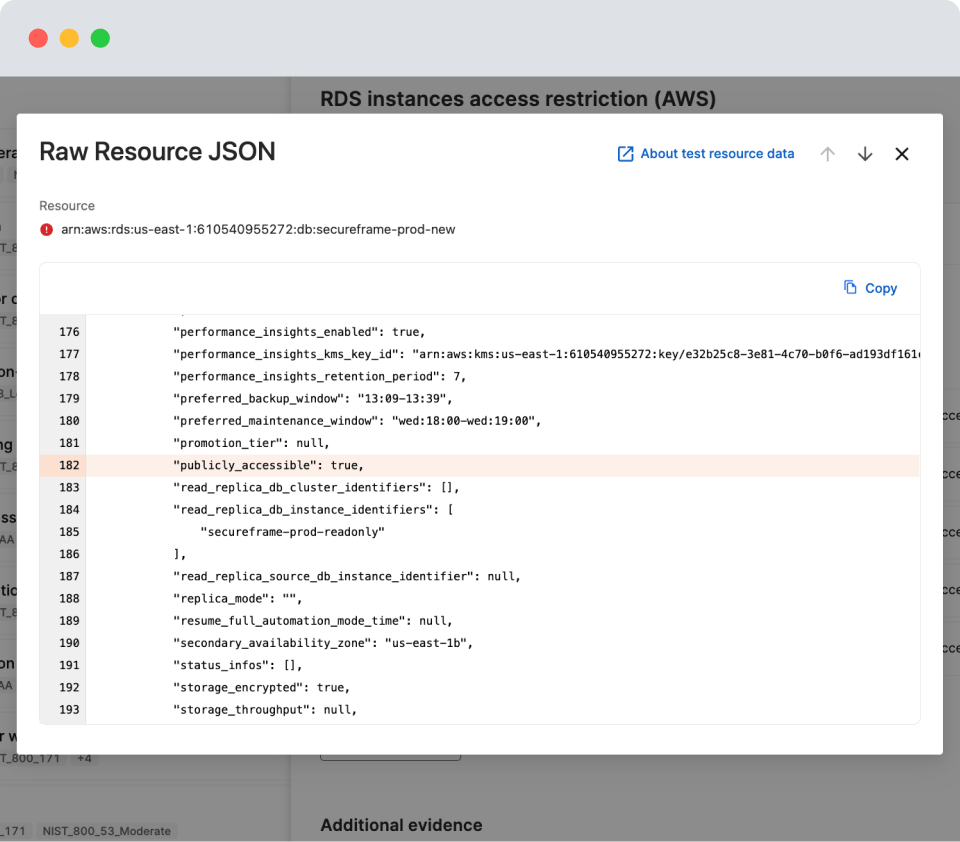Click the +4 tags badge
The image size is (960, 842).
pyautogui.click(x=84, y=759)
